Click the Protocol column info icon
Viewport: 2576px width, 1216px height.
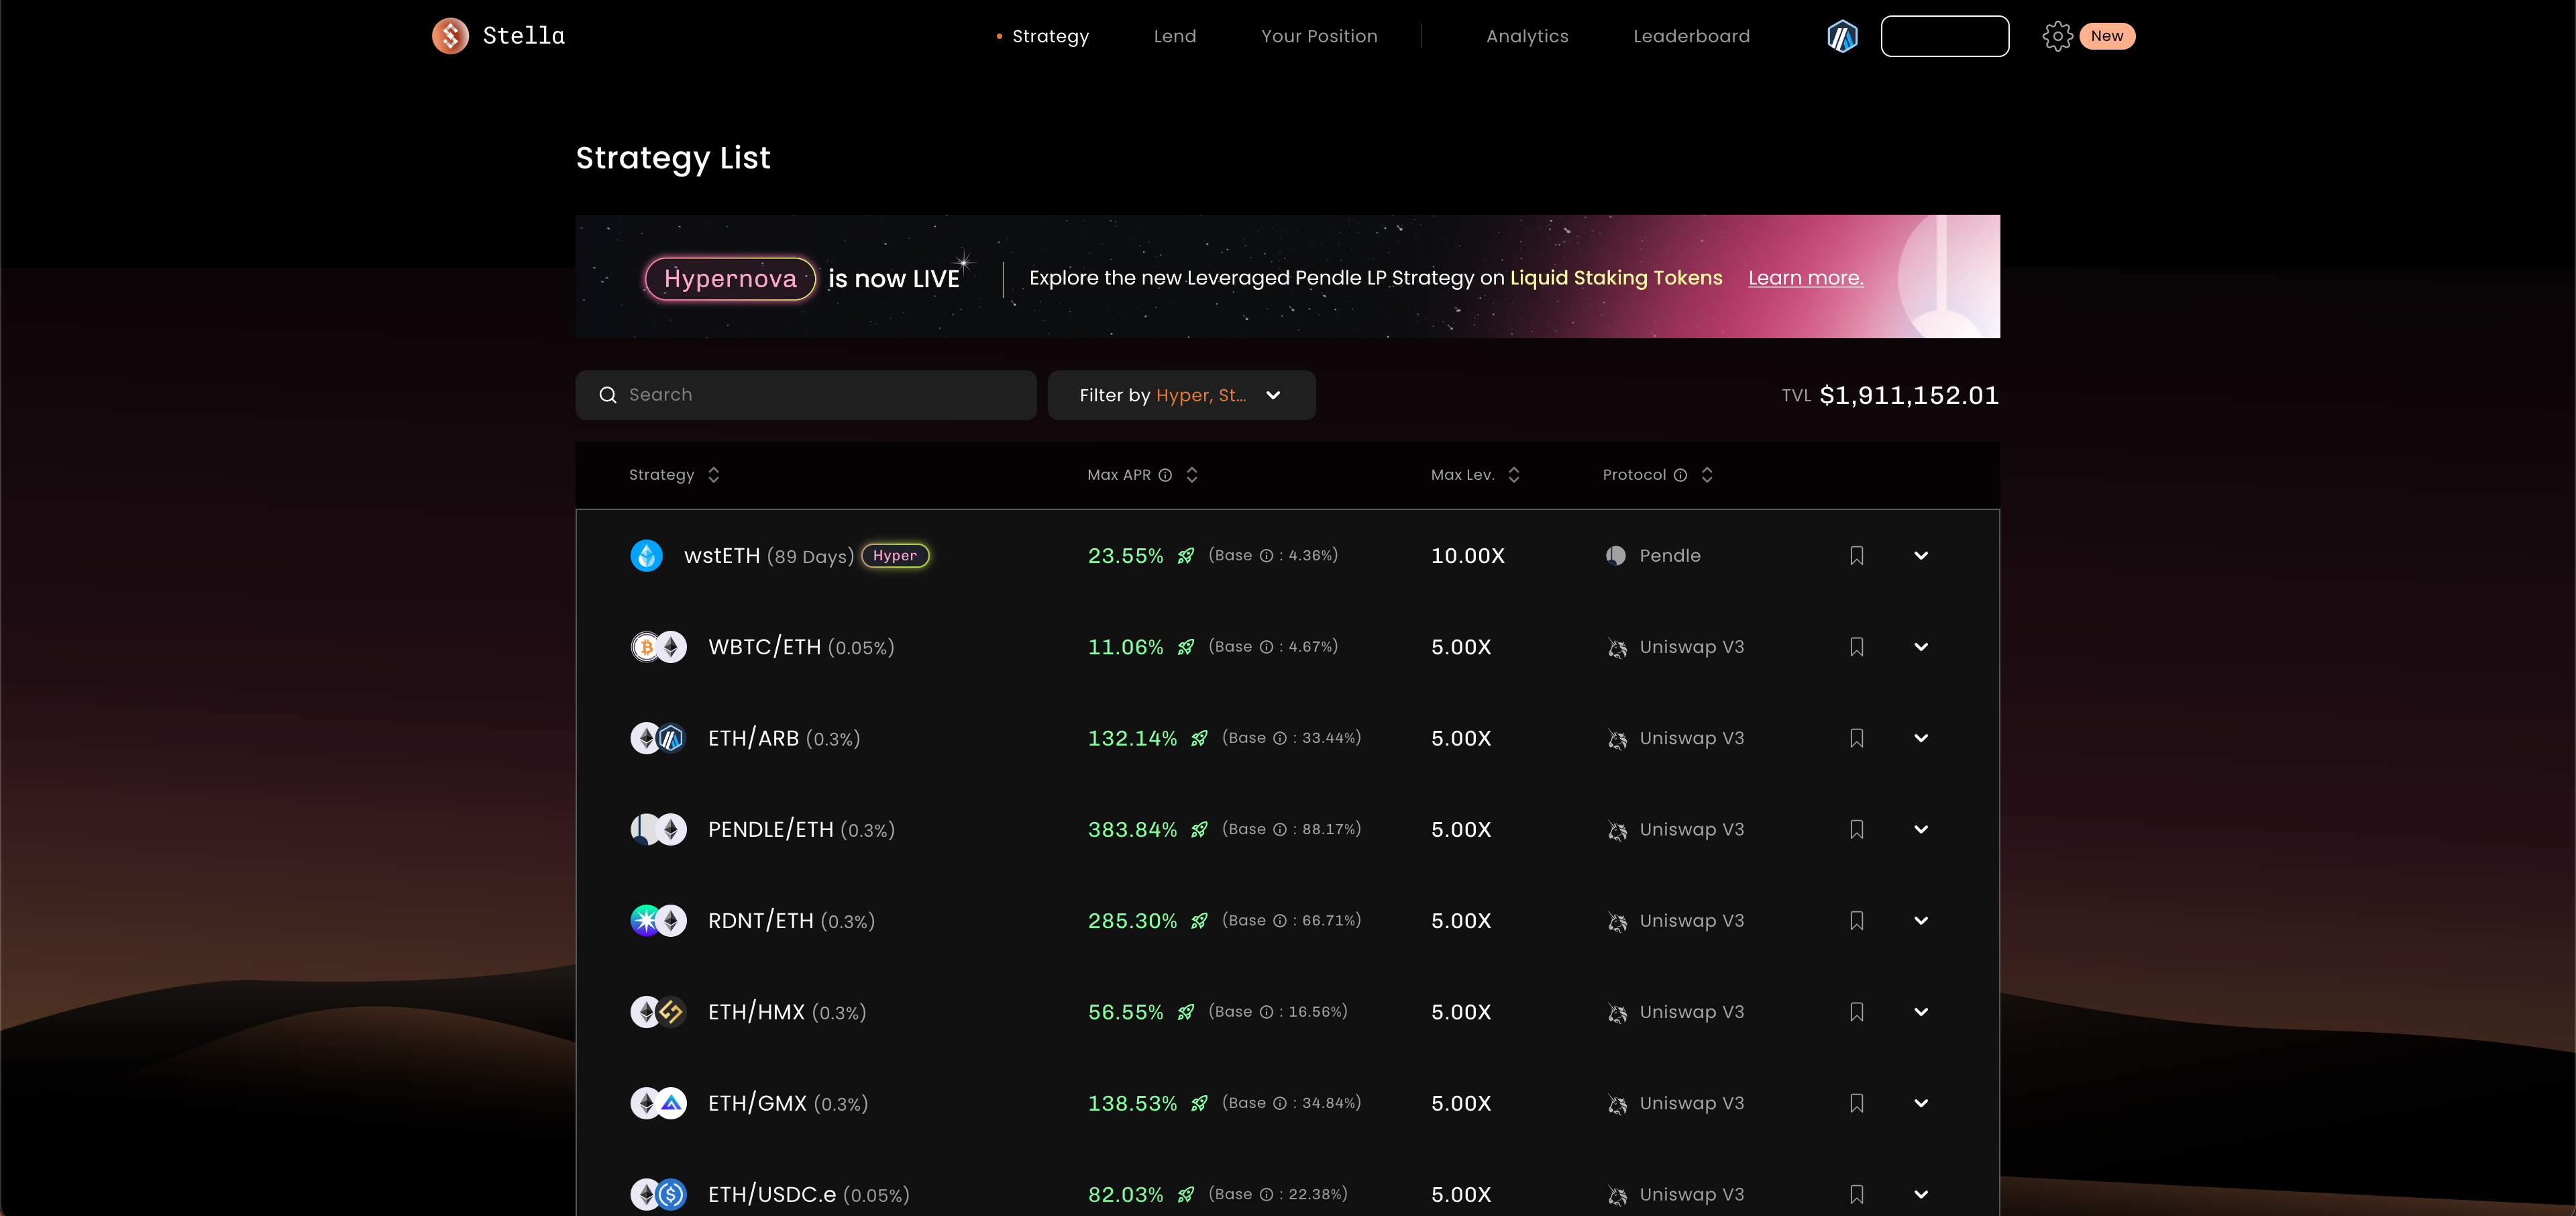pyautogui.click(x=1680, y=475)
